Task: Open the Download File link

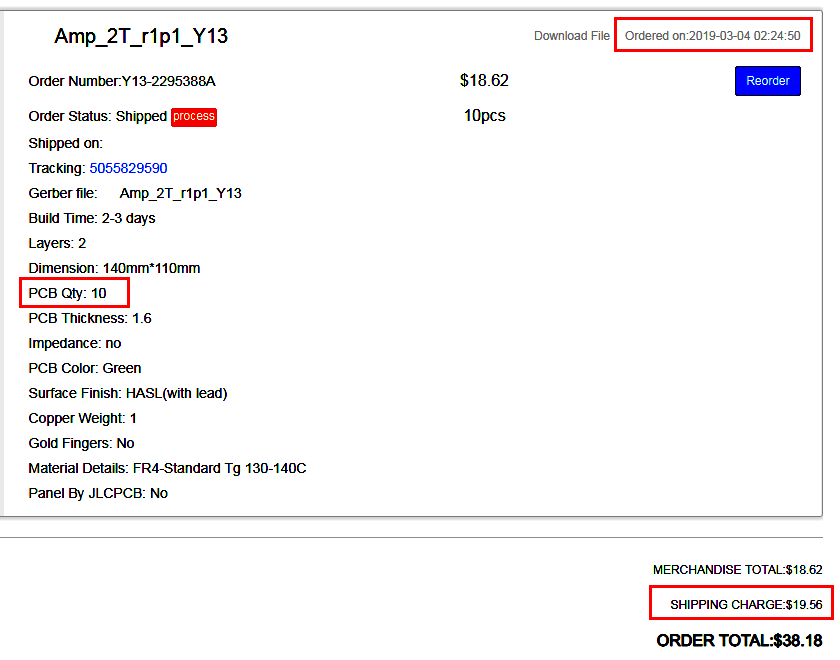Action: click(x=572, y=36)
